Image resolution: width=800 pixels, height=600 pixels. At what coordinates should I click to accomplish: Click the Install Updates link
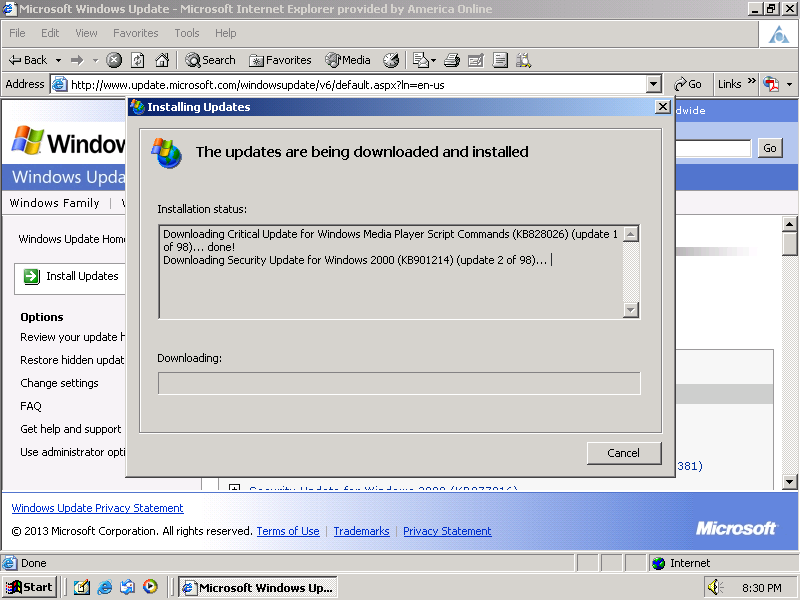(x=82, y=276)
